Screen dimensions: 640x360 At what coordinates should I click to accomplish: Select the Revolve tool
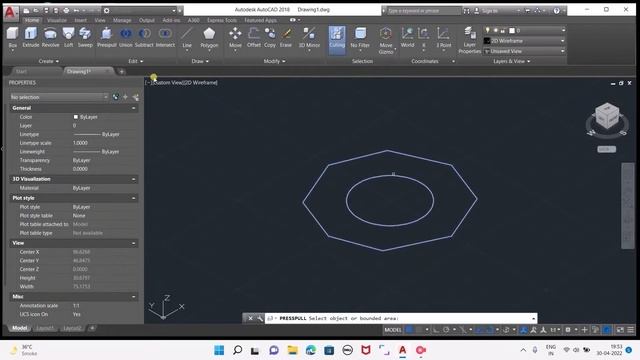click(x=50, y=37)
